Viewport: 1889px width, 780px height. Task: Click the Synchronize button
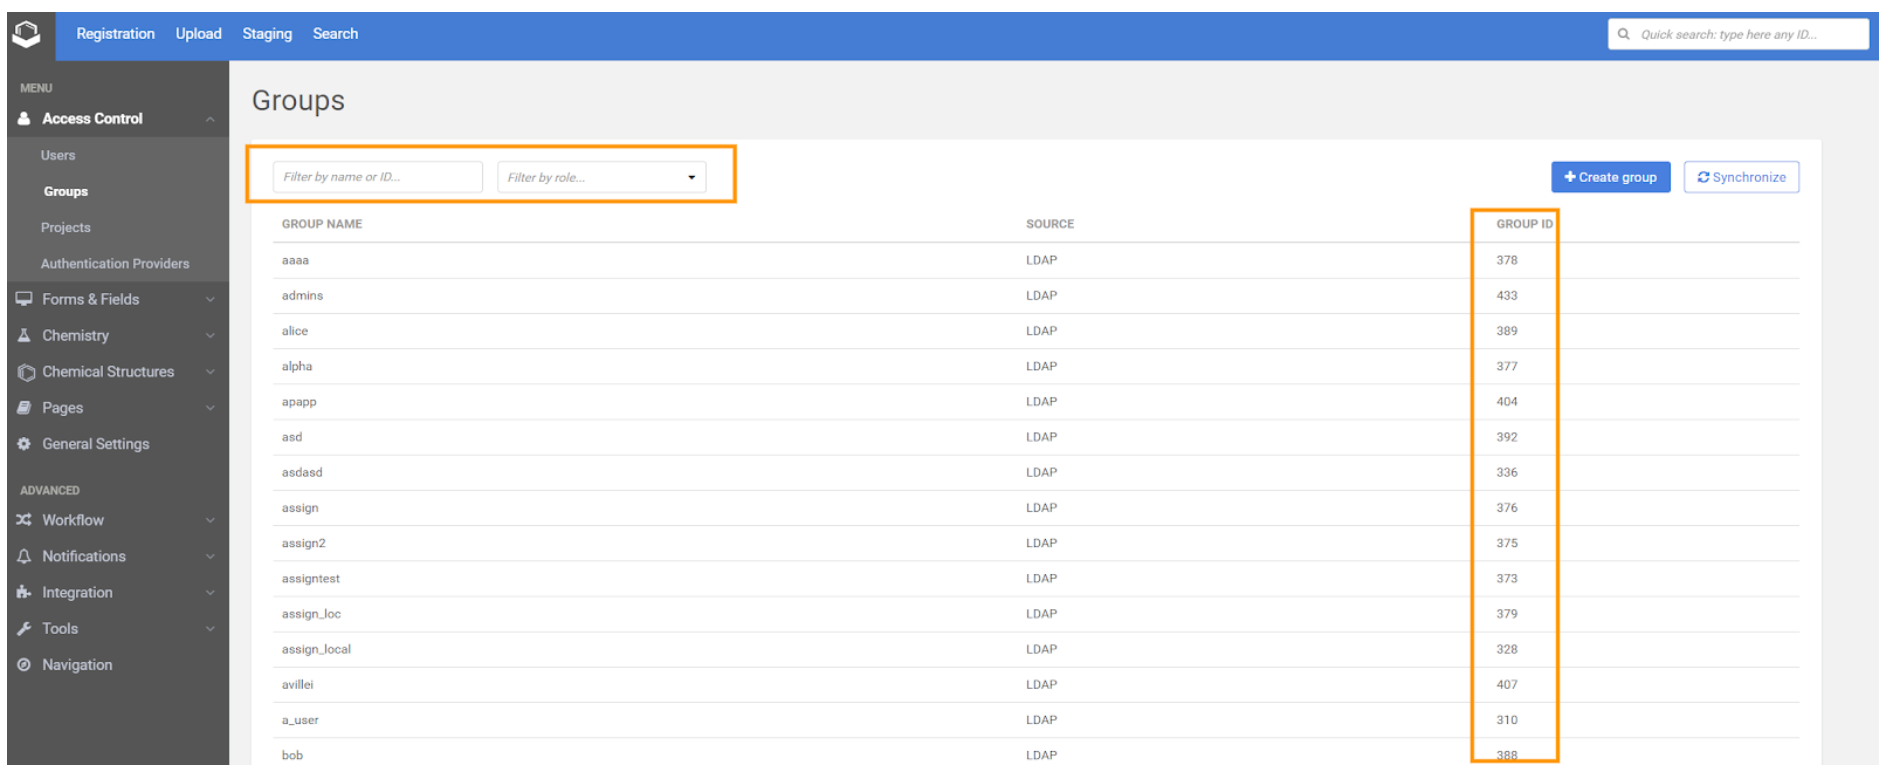point(1741,177)
